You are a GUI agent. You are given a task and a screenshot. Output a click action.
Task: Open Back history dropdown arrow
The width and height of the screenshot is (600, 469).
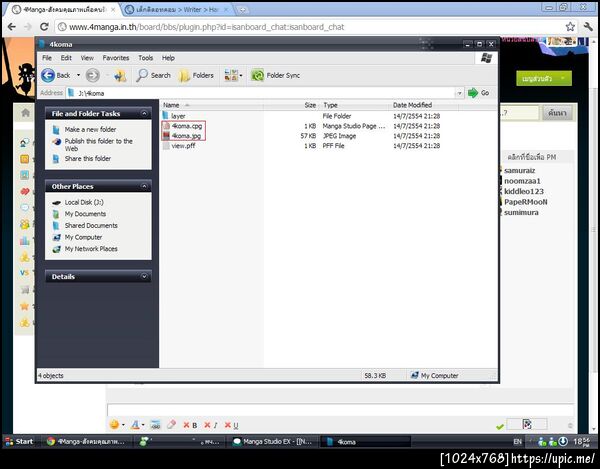[78, 75]
